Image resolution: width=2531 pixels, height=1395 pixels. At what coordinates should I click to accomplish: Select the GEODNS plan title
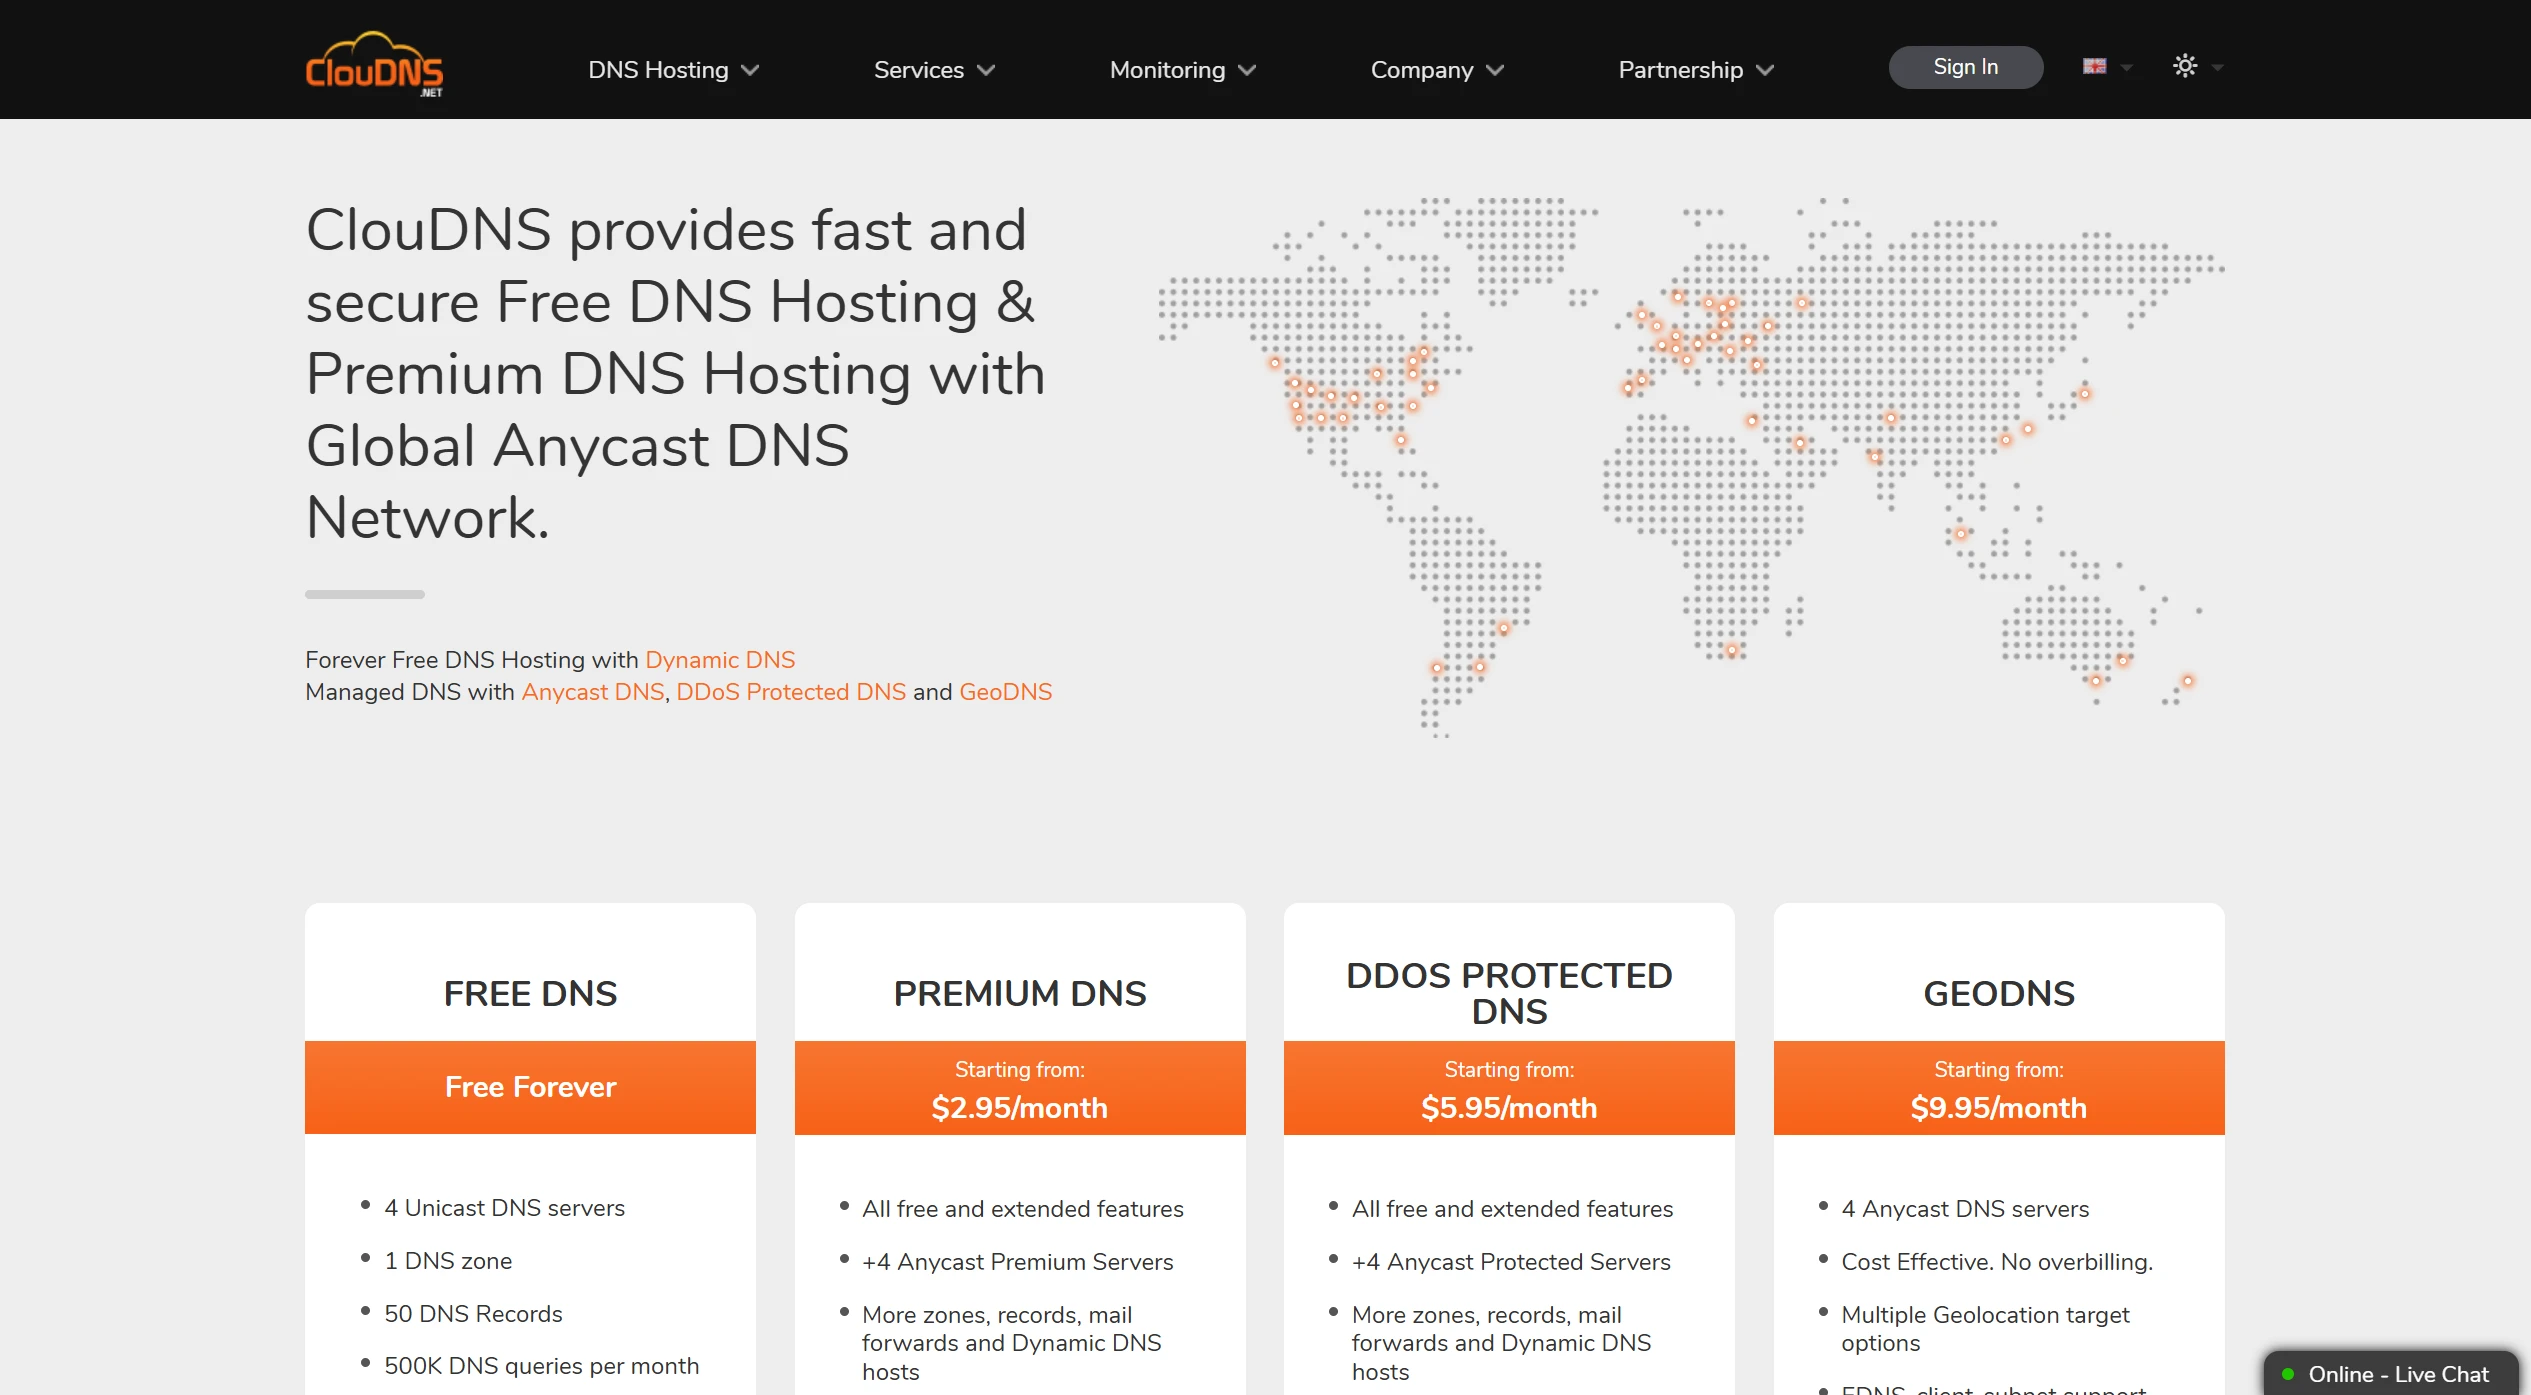1999,993
